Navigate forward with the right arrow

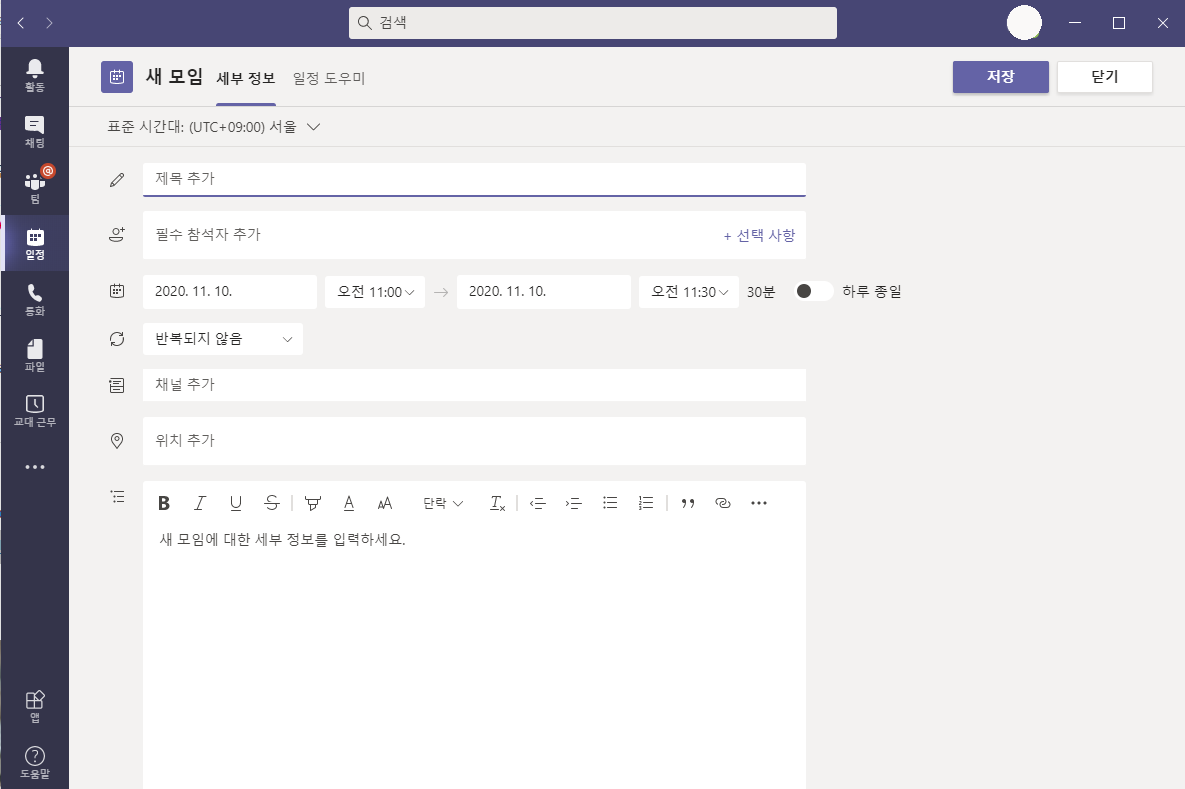click(49, 23)
